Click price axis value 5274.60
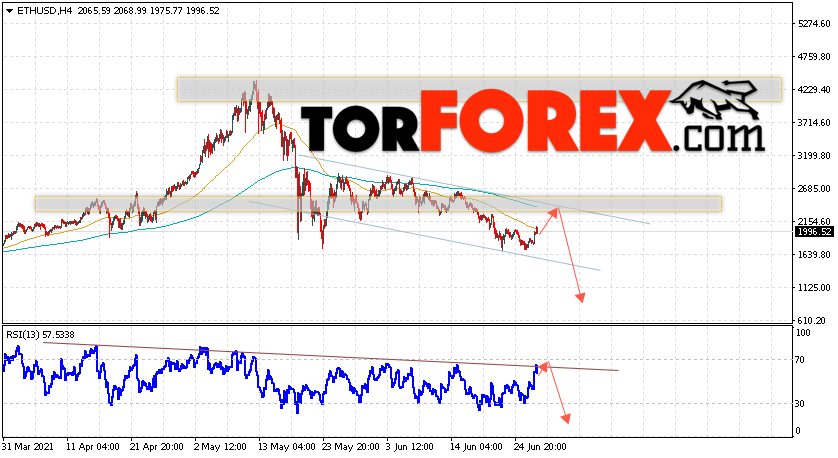The width and height of the screenshot is (838, 458). [x=814, y=24]
